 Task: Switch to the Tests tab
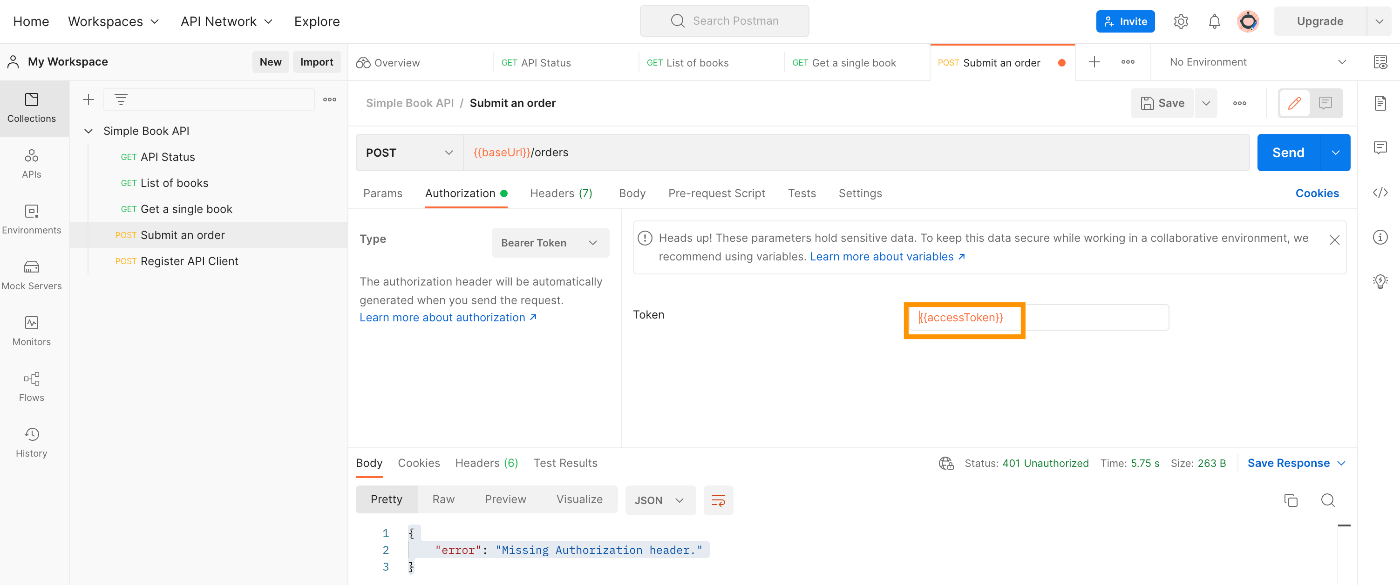[802, 193]
